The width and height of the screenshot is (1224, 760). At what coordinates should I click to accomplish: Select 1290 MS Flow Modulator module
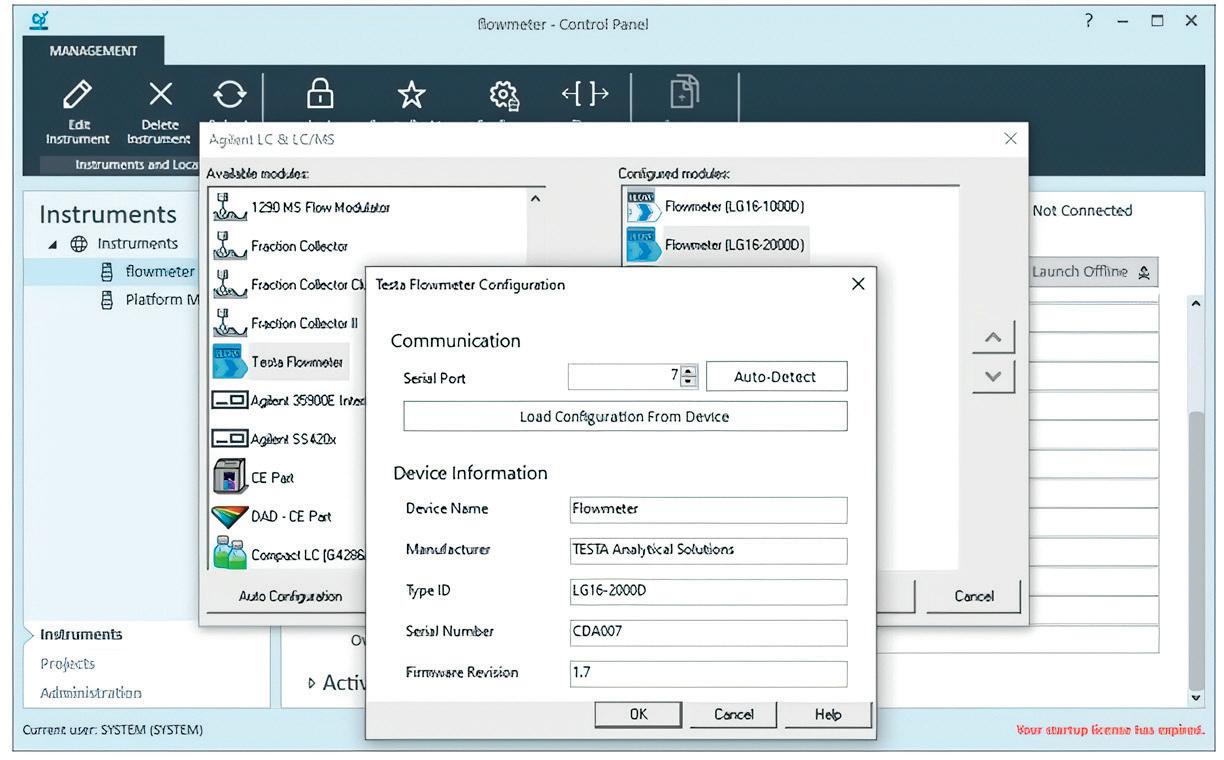pyautogui.click(x=301, y=207)
